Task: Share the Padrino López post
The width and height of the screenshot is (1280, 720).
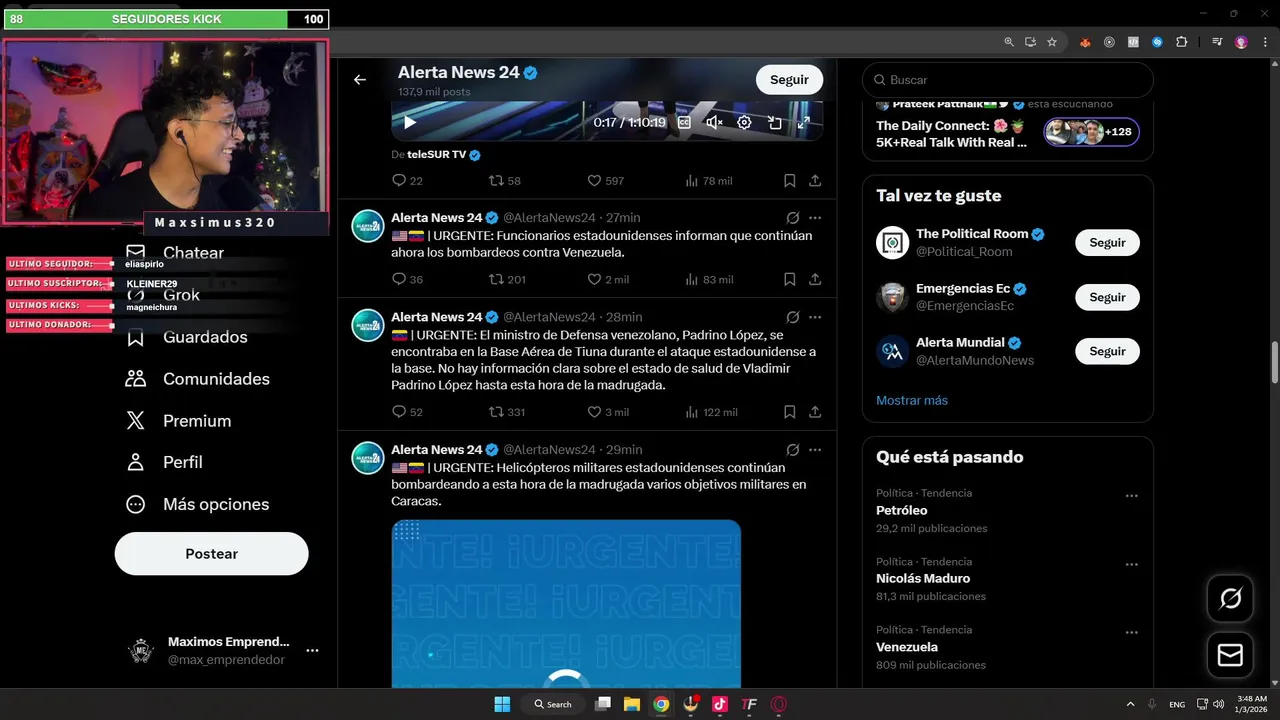Action: pyautogui.click(x=815, y=412)
